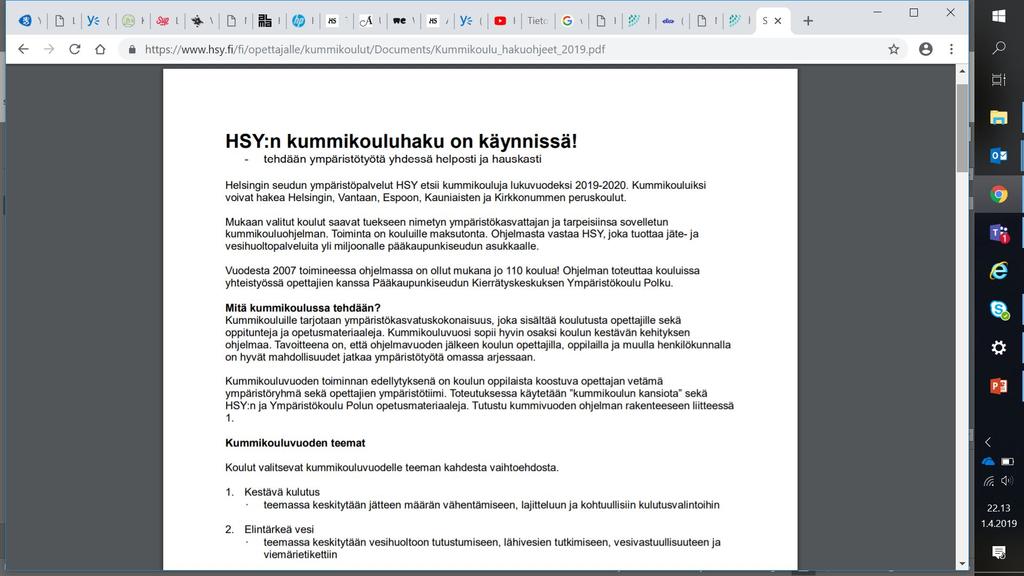1024x576 pixels.
Task: Open Outlook from the taskbar
Action: coord(999,155)
